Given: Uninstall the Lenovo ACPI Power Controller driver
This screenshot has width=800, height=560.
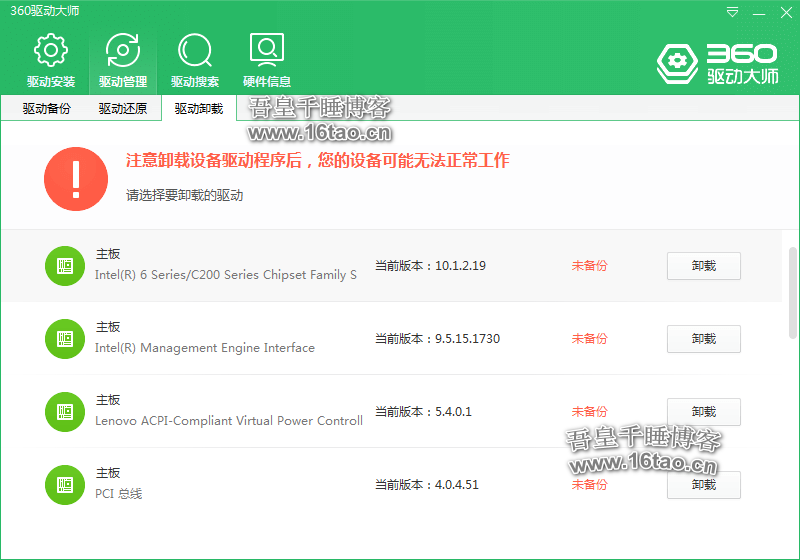Looking at the screenshot, I should [703, 412].
